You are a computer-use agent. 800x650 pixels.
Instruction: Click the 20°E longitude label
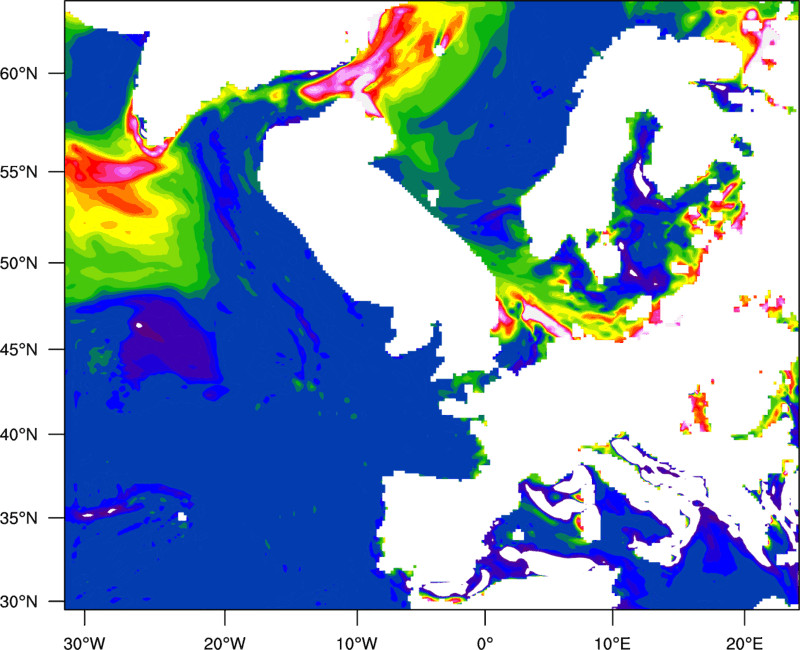click(x=744, y=643)
